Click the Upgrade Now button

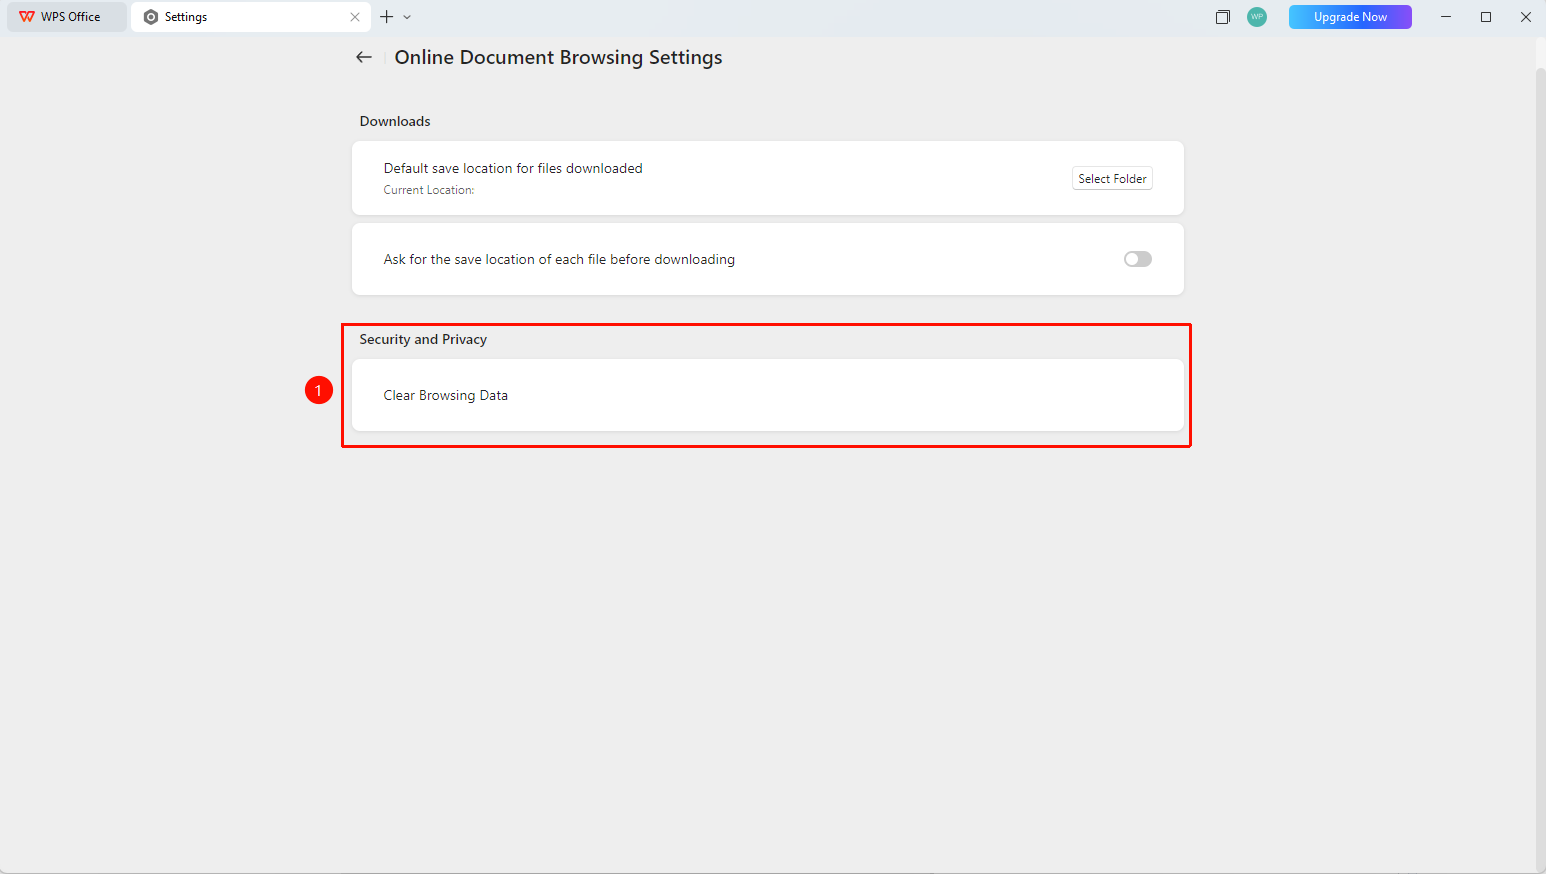pyautogui.click(x=1350, y=17)
